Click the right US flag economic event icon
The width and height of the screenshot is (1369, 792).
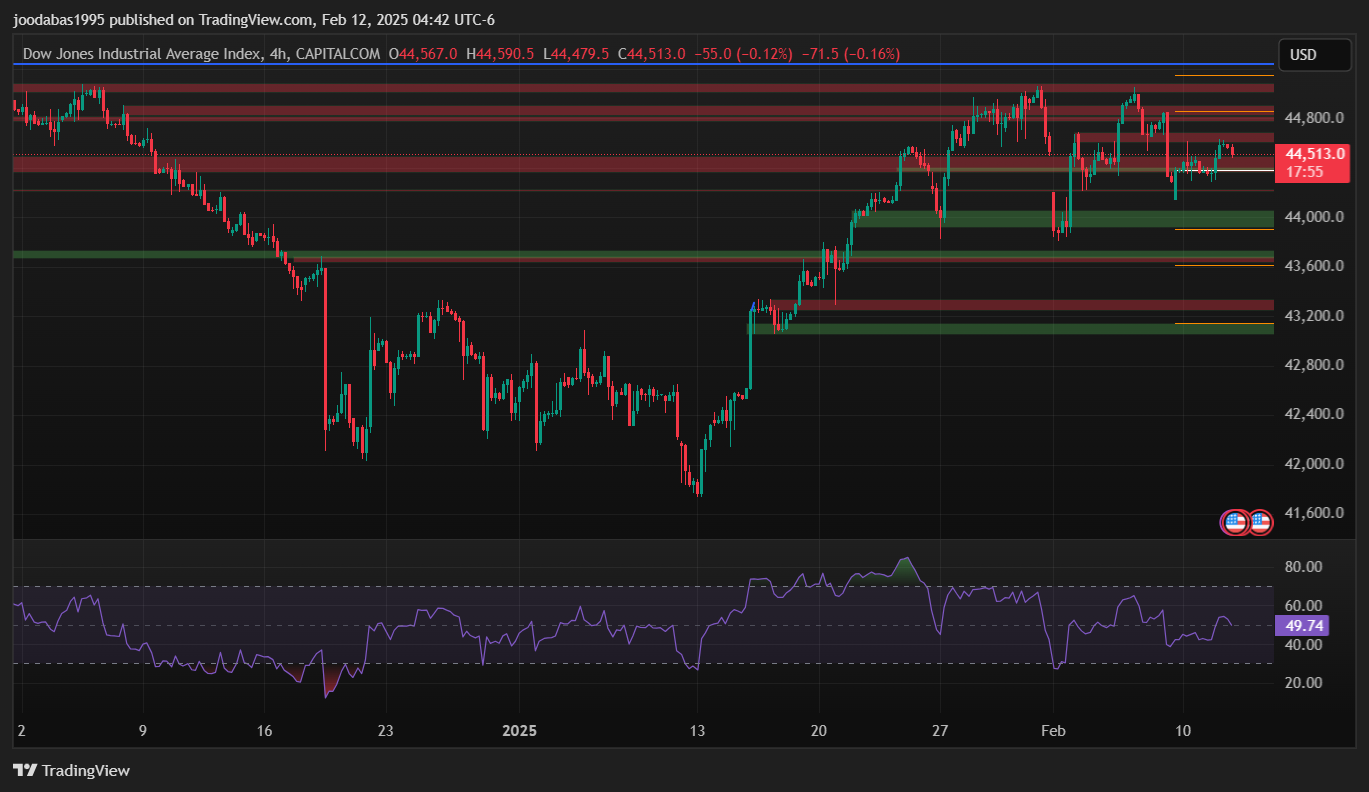1260,522
